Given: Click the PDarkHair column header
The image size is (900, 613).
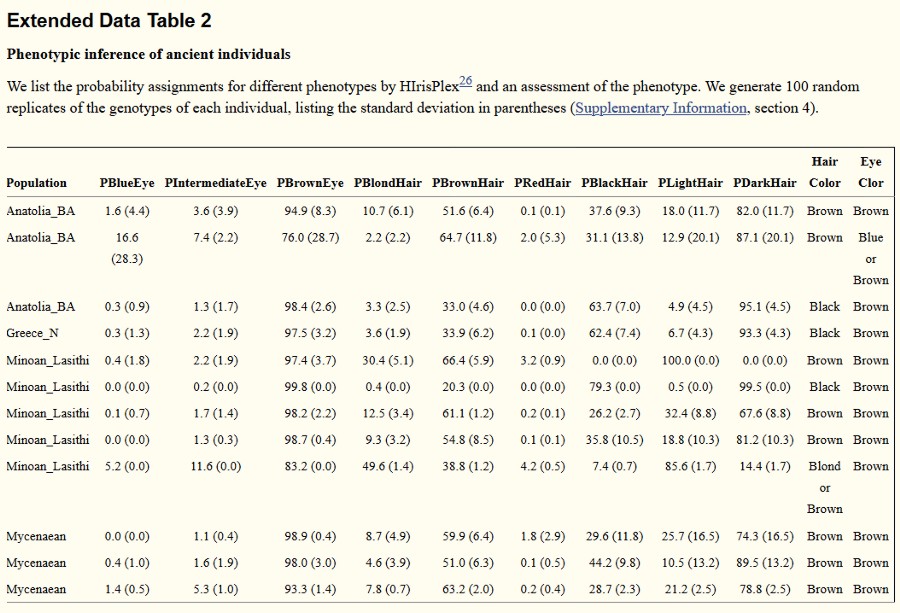Looking at the screenshot, I should [764, 183].
